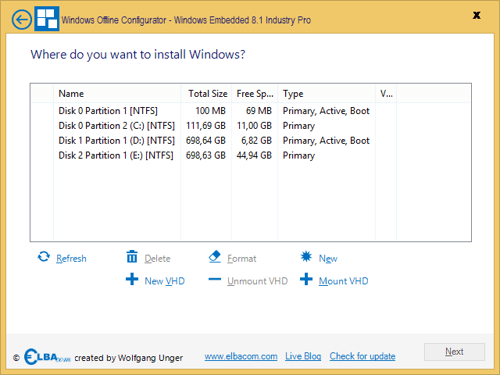
Task: Sort by the Total Size column header
Action: 206,94
